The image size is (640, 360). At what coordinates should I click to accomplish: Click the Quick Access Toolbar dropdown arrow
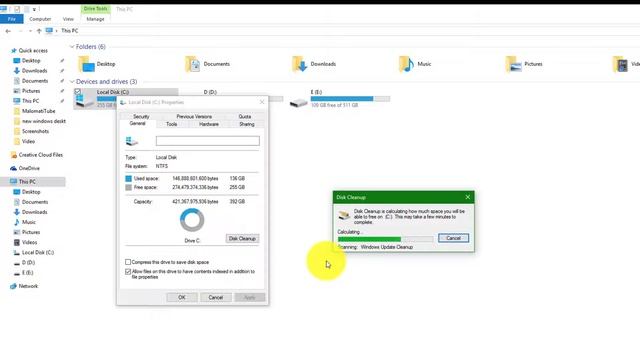click(34, 9)
